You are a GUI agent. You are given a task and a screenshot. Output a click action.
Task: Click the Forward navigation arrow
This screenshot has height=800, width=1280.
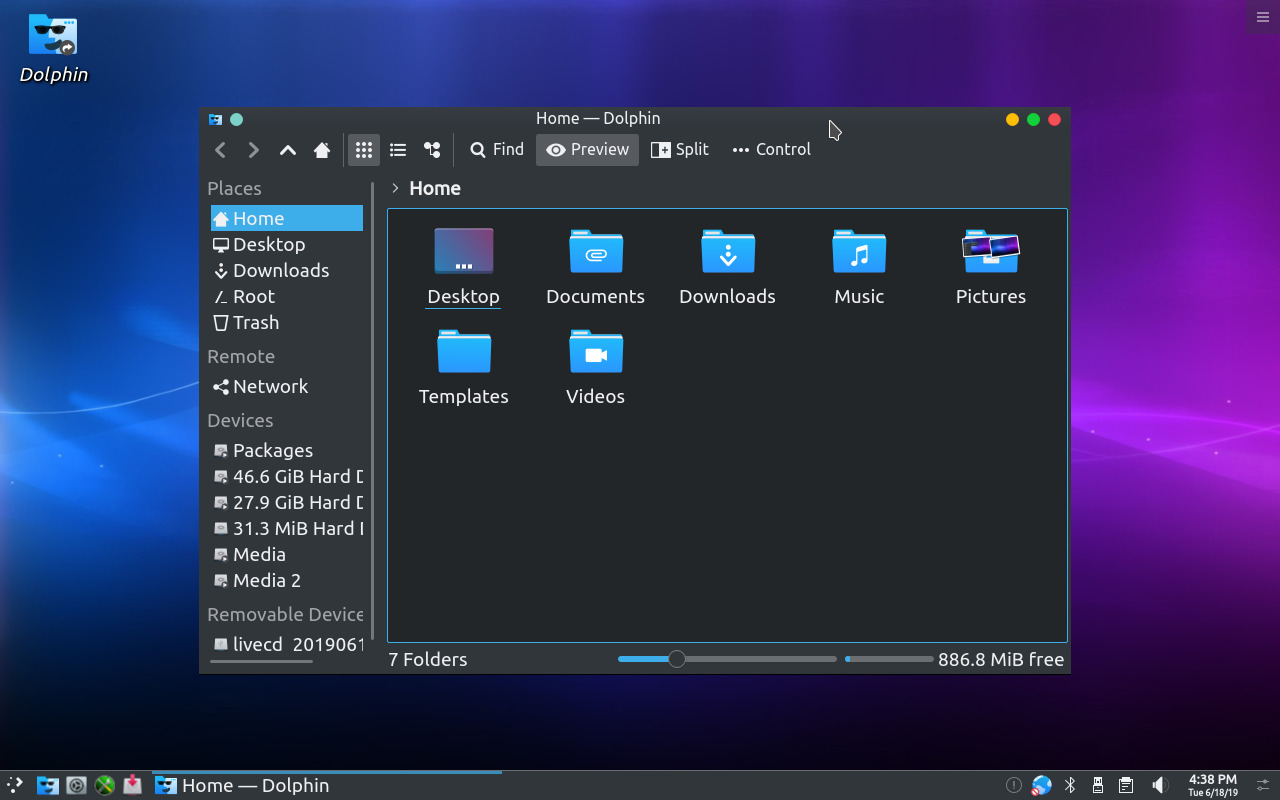(x=254, y=150)
